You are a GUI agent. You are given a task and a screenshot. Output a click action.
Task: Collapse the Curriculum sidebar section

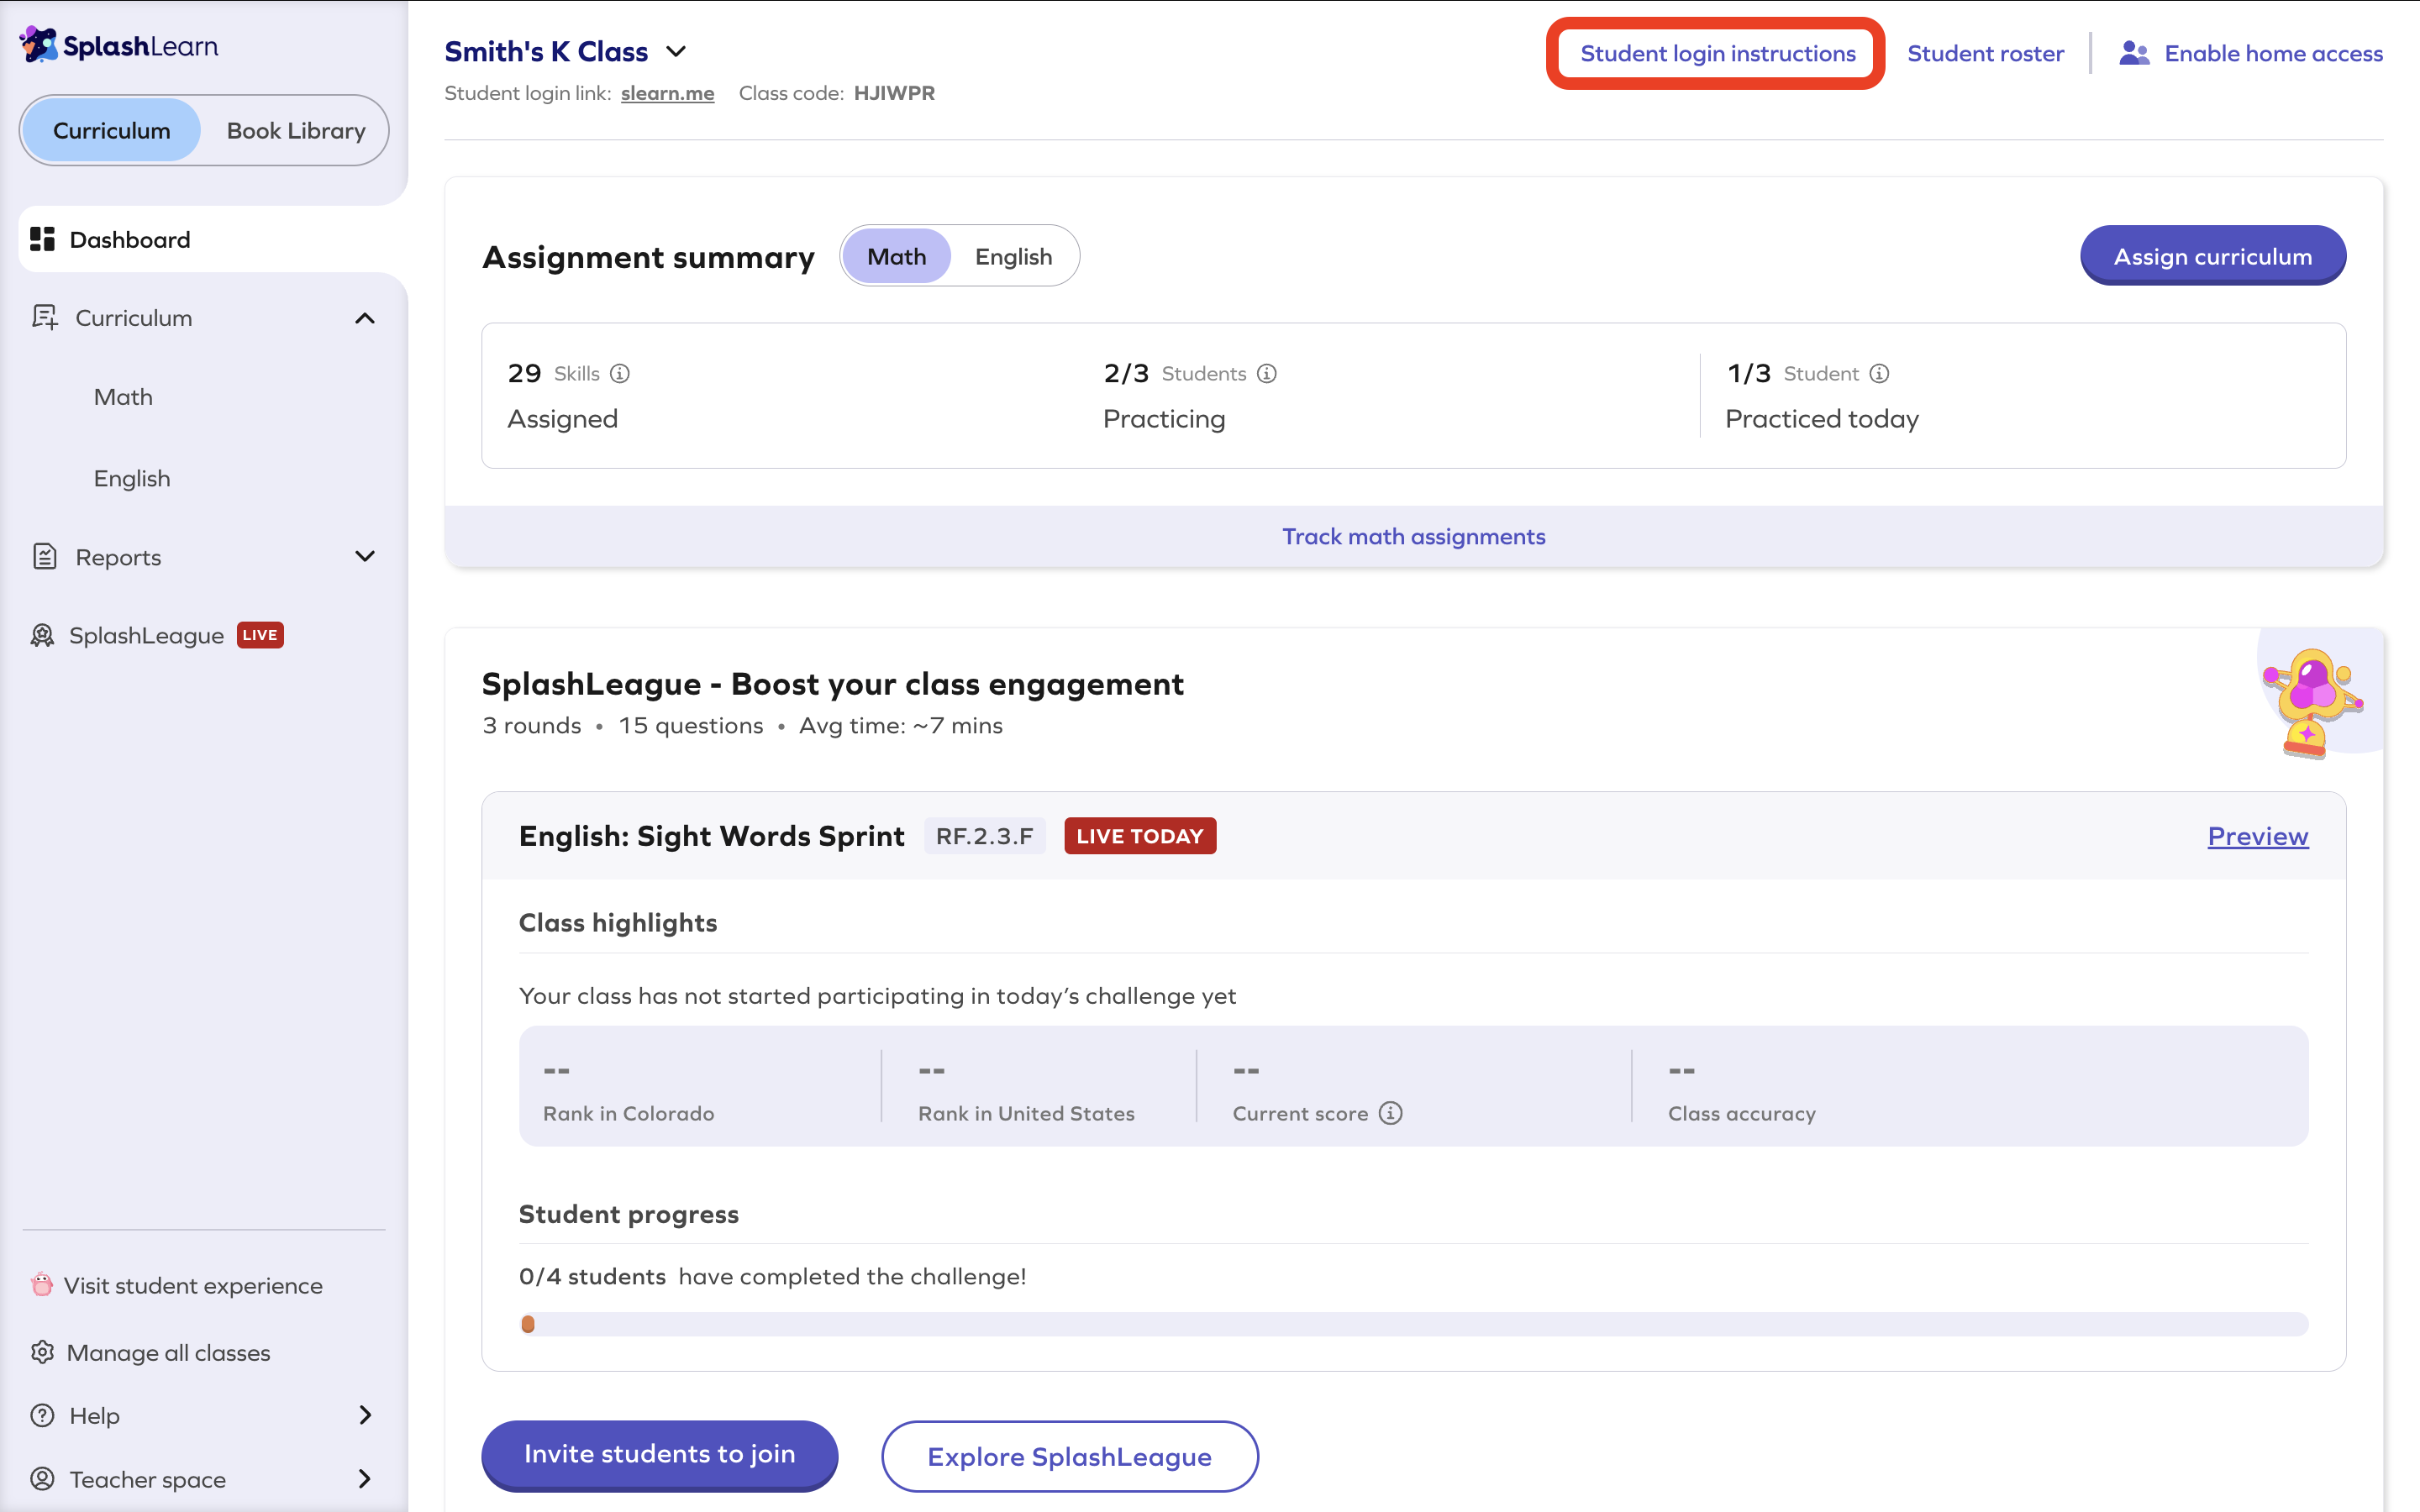[365, 318]
